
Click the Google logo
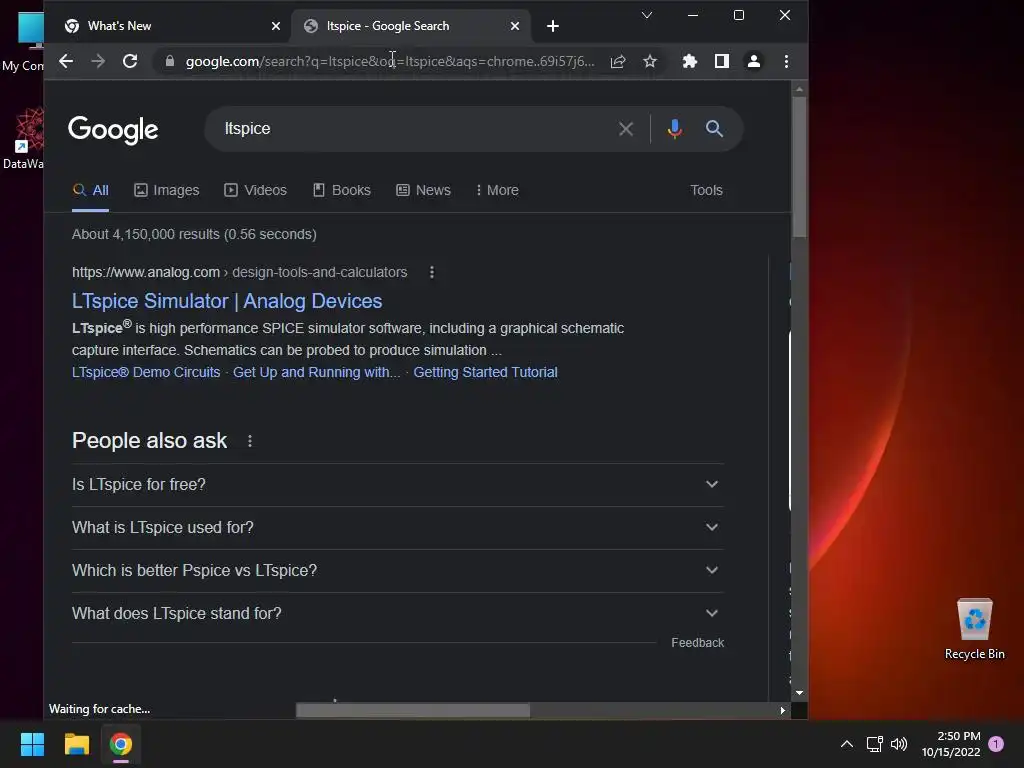(x=113, y=129)
